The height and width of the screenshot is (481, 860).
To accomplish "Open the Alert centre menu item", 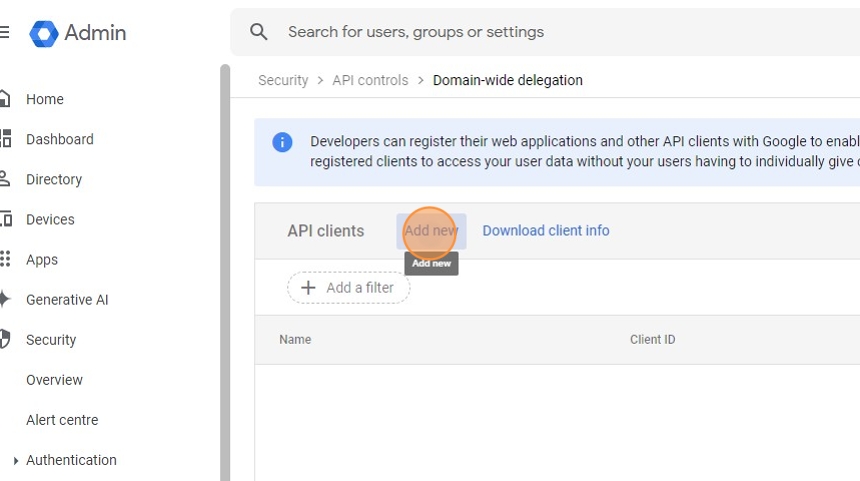I will coord(62,420).
